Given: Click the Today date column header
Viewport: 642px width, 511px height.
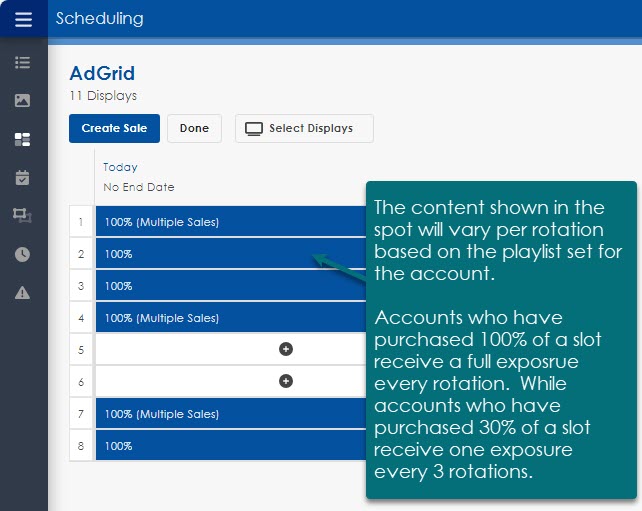Looking at the screenshot, I should (x=120, y=167).
